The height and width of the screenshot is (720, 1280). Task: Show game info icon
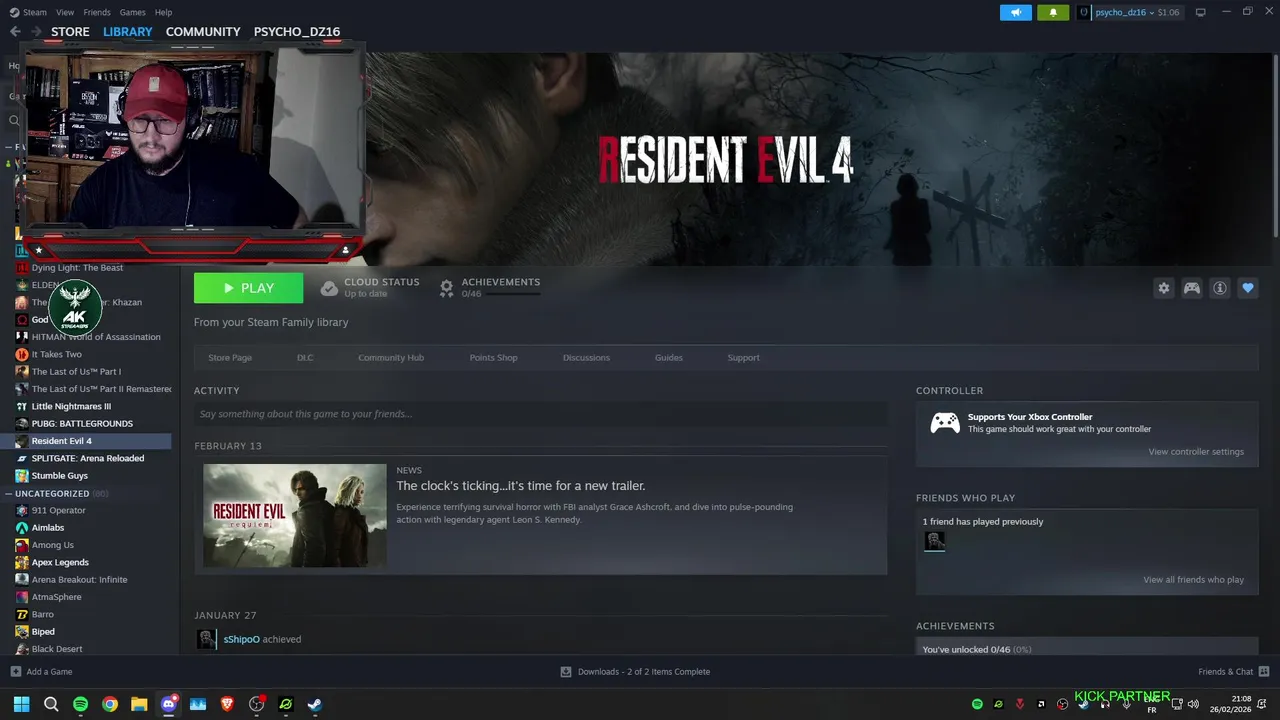point(1220,288)
